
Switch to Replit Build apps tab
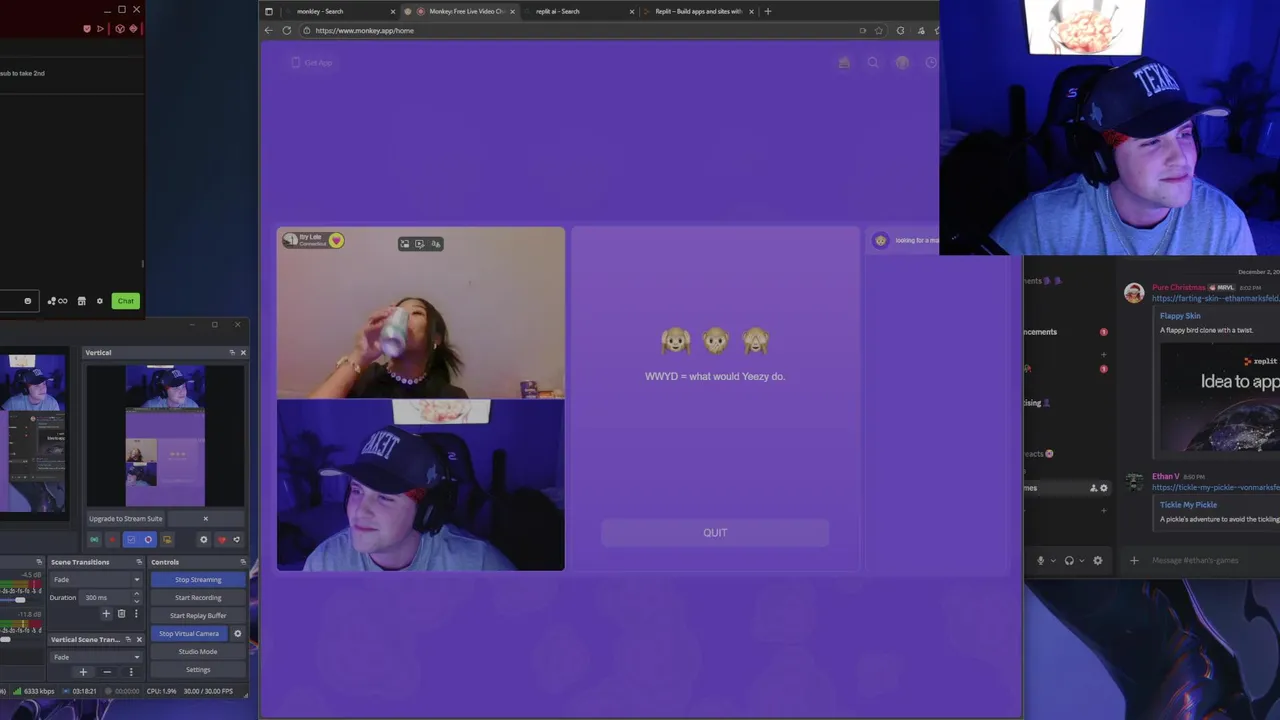coord(700,11)
